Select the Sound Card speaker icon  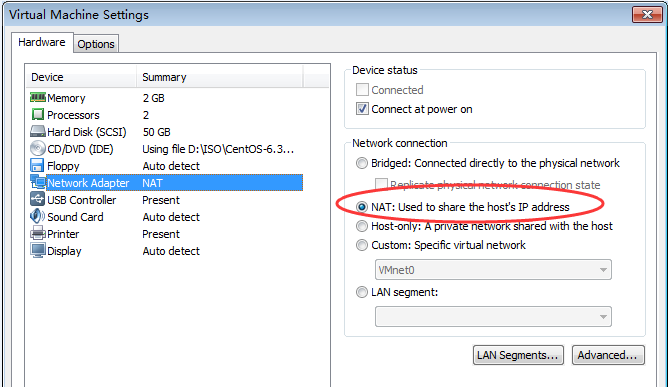click(x=37, y=216)
